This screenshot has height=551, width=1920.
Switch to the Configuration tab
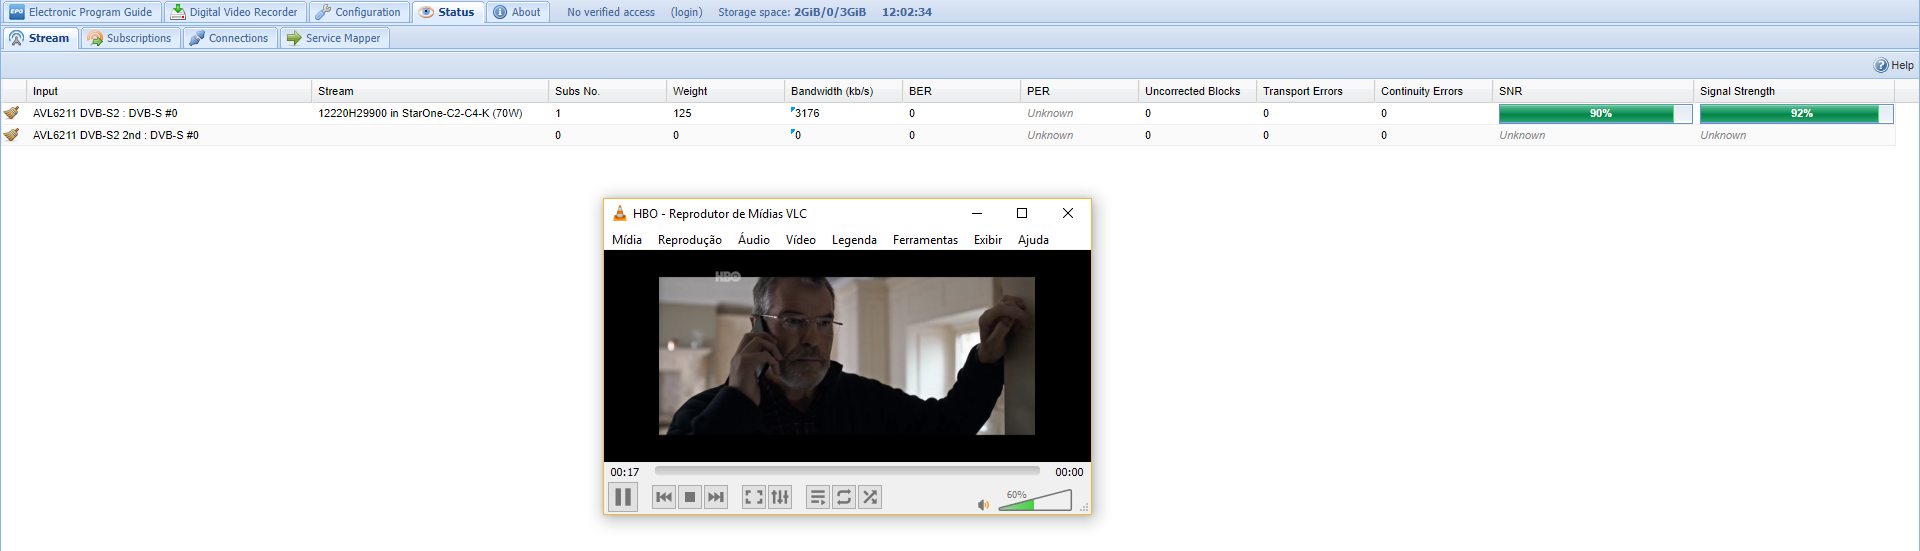point(358,12)
